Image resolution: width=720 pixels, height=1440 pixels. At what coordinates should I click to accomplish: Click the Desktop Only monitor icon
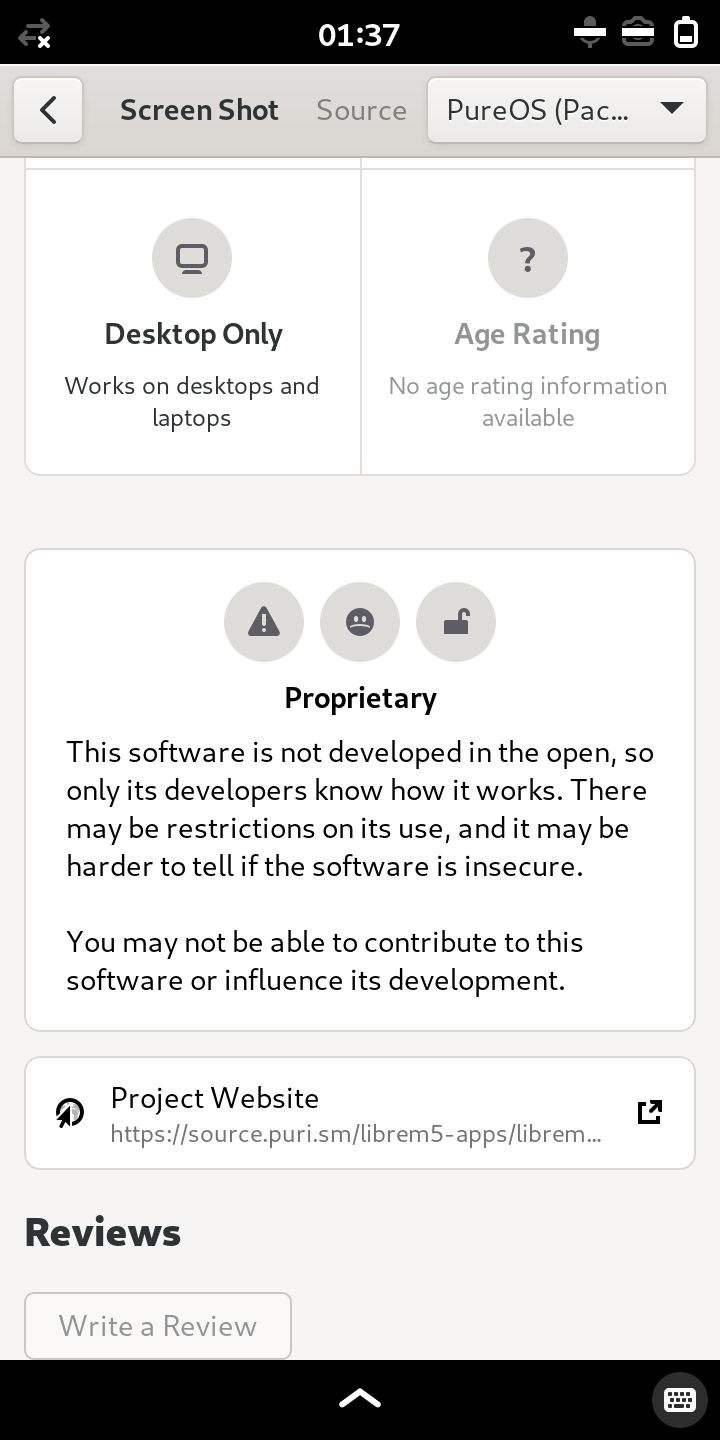(x=192, y=259)
